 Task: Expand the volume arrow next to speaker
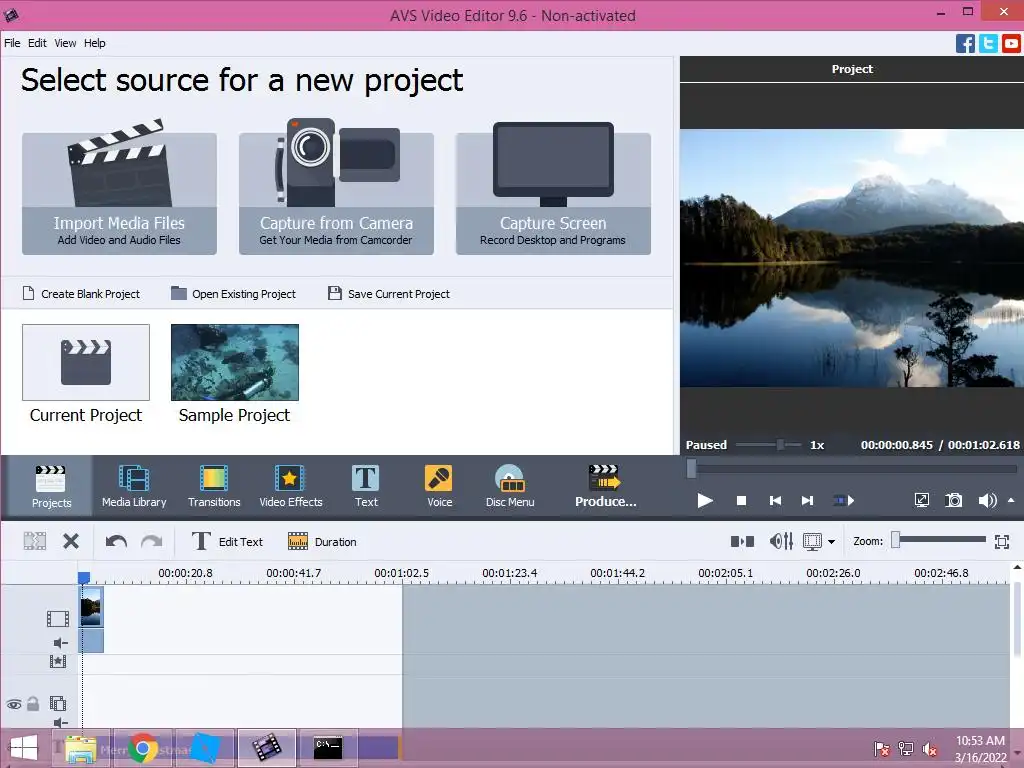coord(1011,501)
